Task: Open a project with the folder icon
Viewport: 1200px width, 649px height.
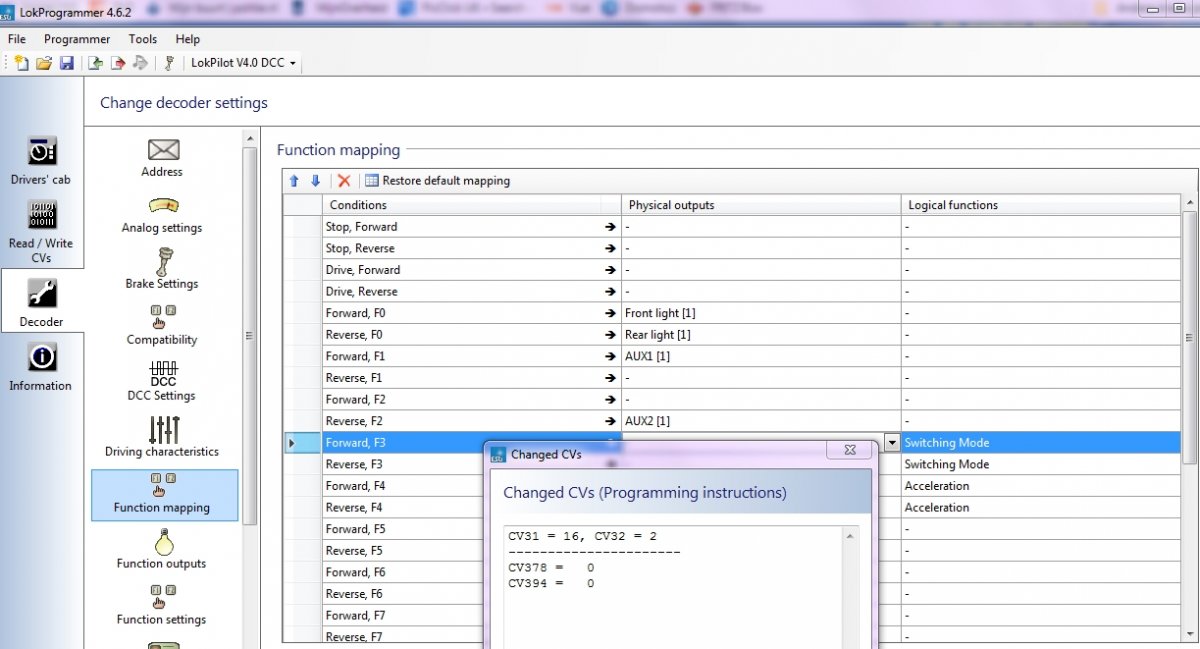Action: (x=44, y=63)
